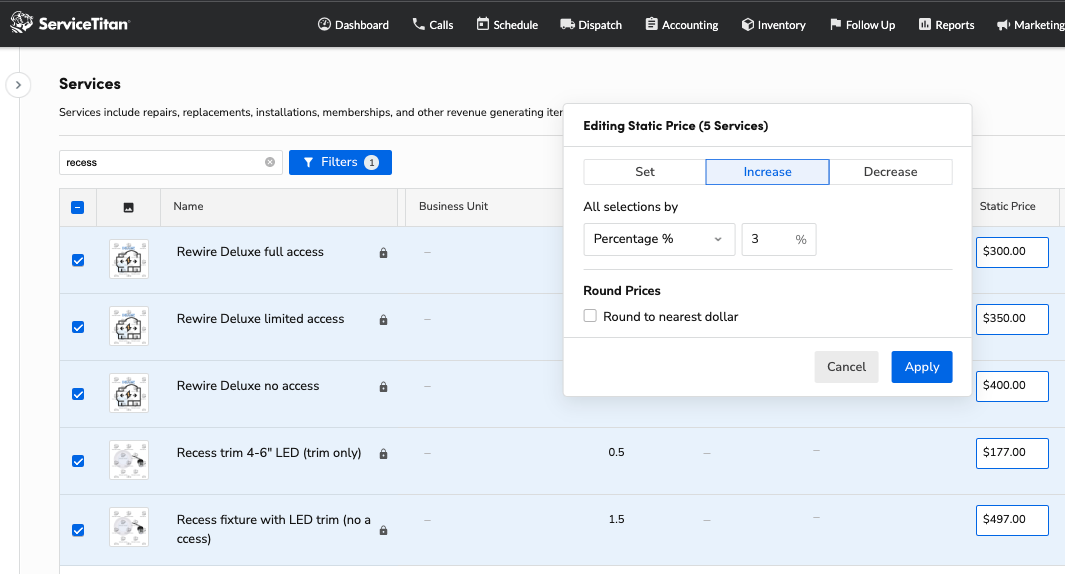This screenshot has height=574, width=1065.
Task: Edit the $350.00 static price field
Action: pyautogui.click(x=1012, y=319)
